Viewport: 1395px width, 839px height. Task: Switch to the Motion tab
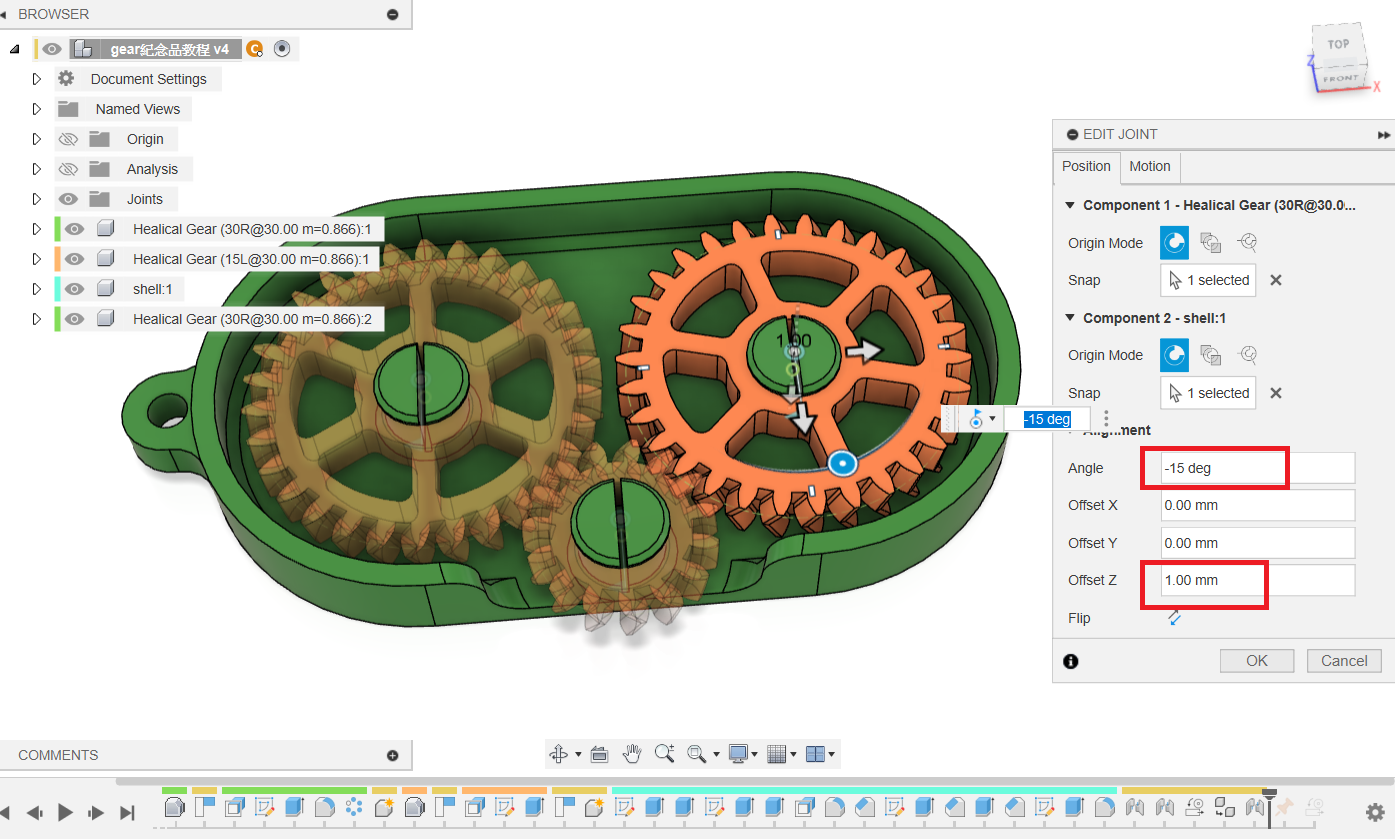pyautogui.click(x=1149, y=167)
